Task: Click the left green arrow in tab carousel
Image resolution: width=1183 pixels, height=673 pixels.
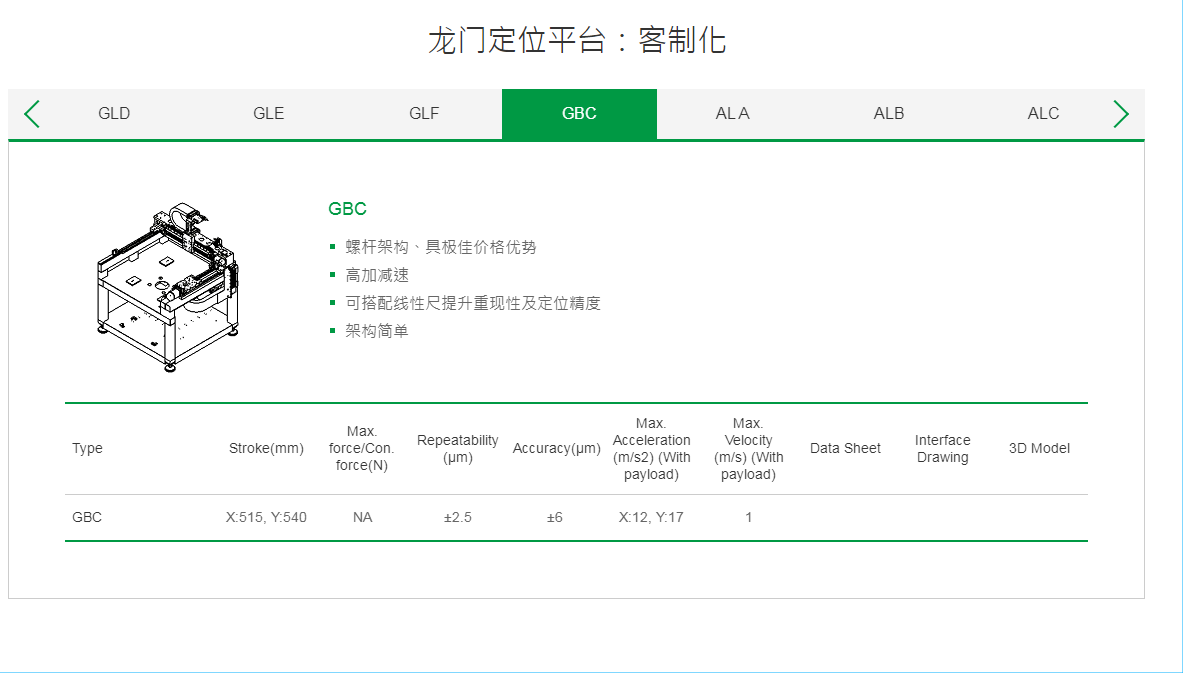Action: click(32, 114)
